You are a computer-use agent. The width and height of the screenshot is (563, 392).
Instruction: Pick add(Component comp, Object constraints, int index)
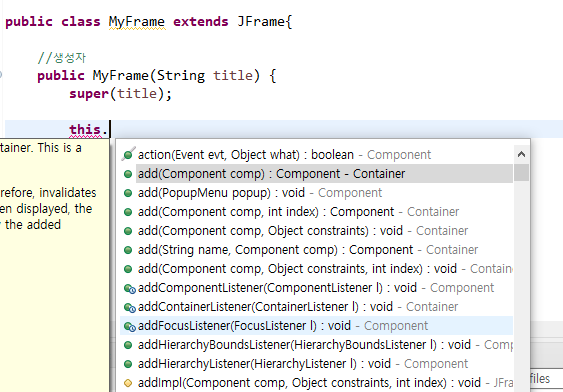(x=316, y=269)
